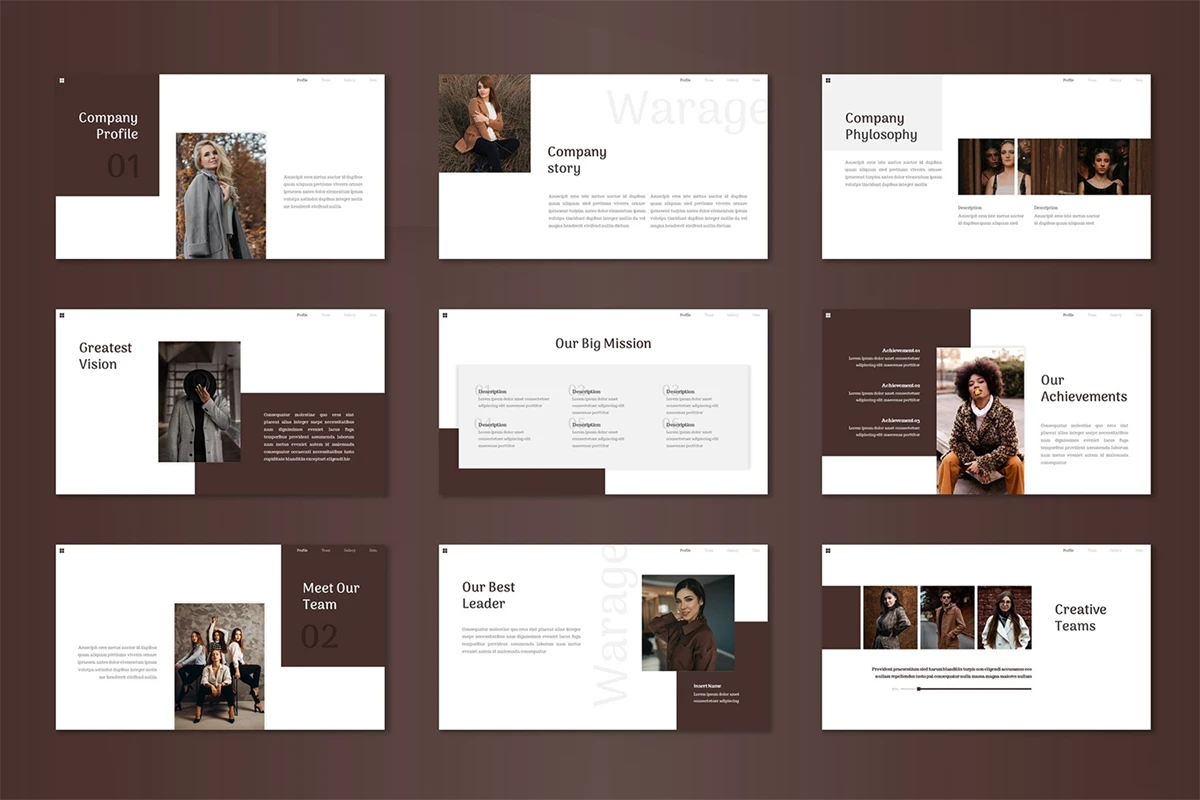Select Profile tab on Company Profile slide

[x=302, y=80]
